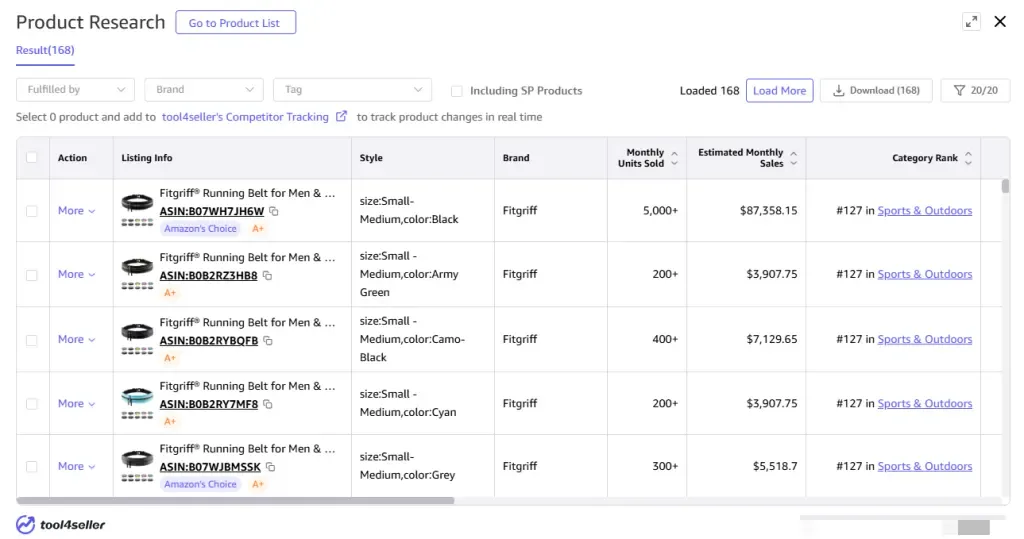
Task: Select checkbox for ASIN B07WH7JH6W row
Action: tap(31, 211)
